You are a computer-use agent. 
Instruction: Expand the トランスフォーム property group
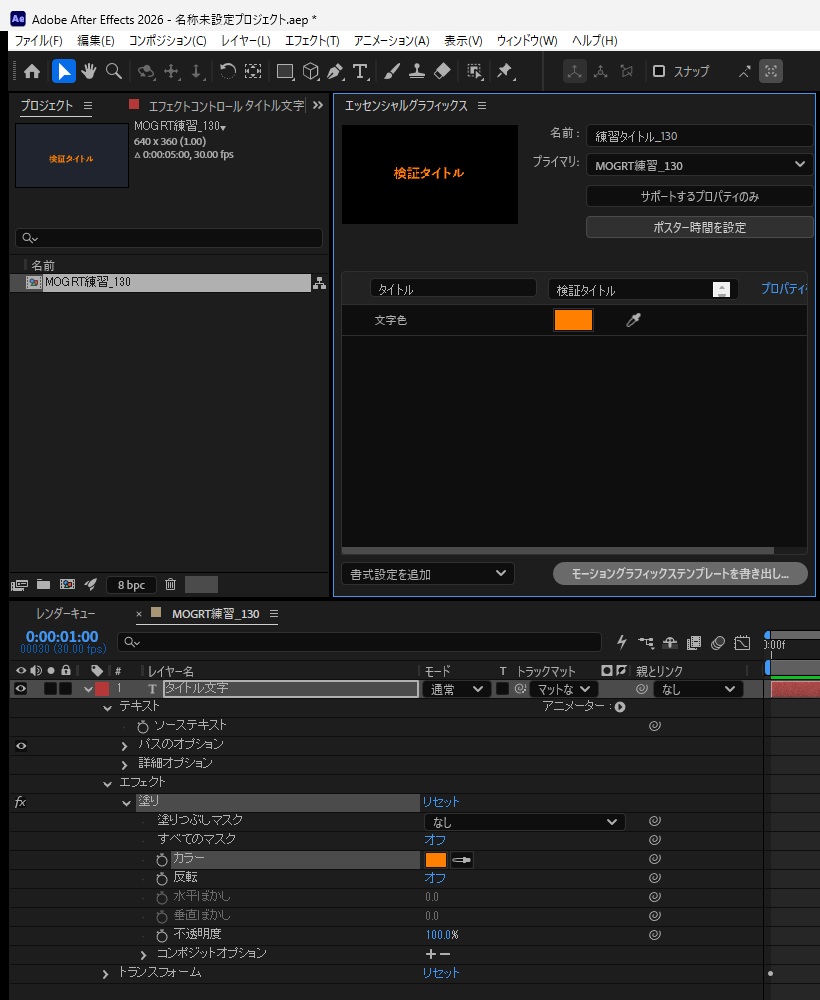coord(105,973)
